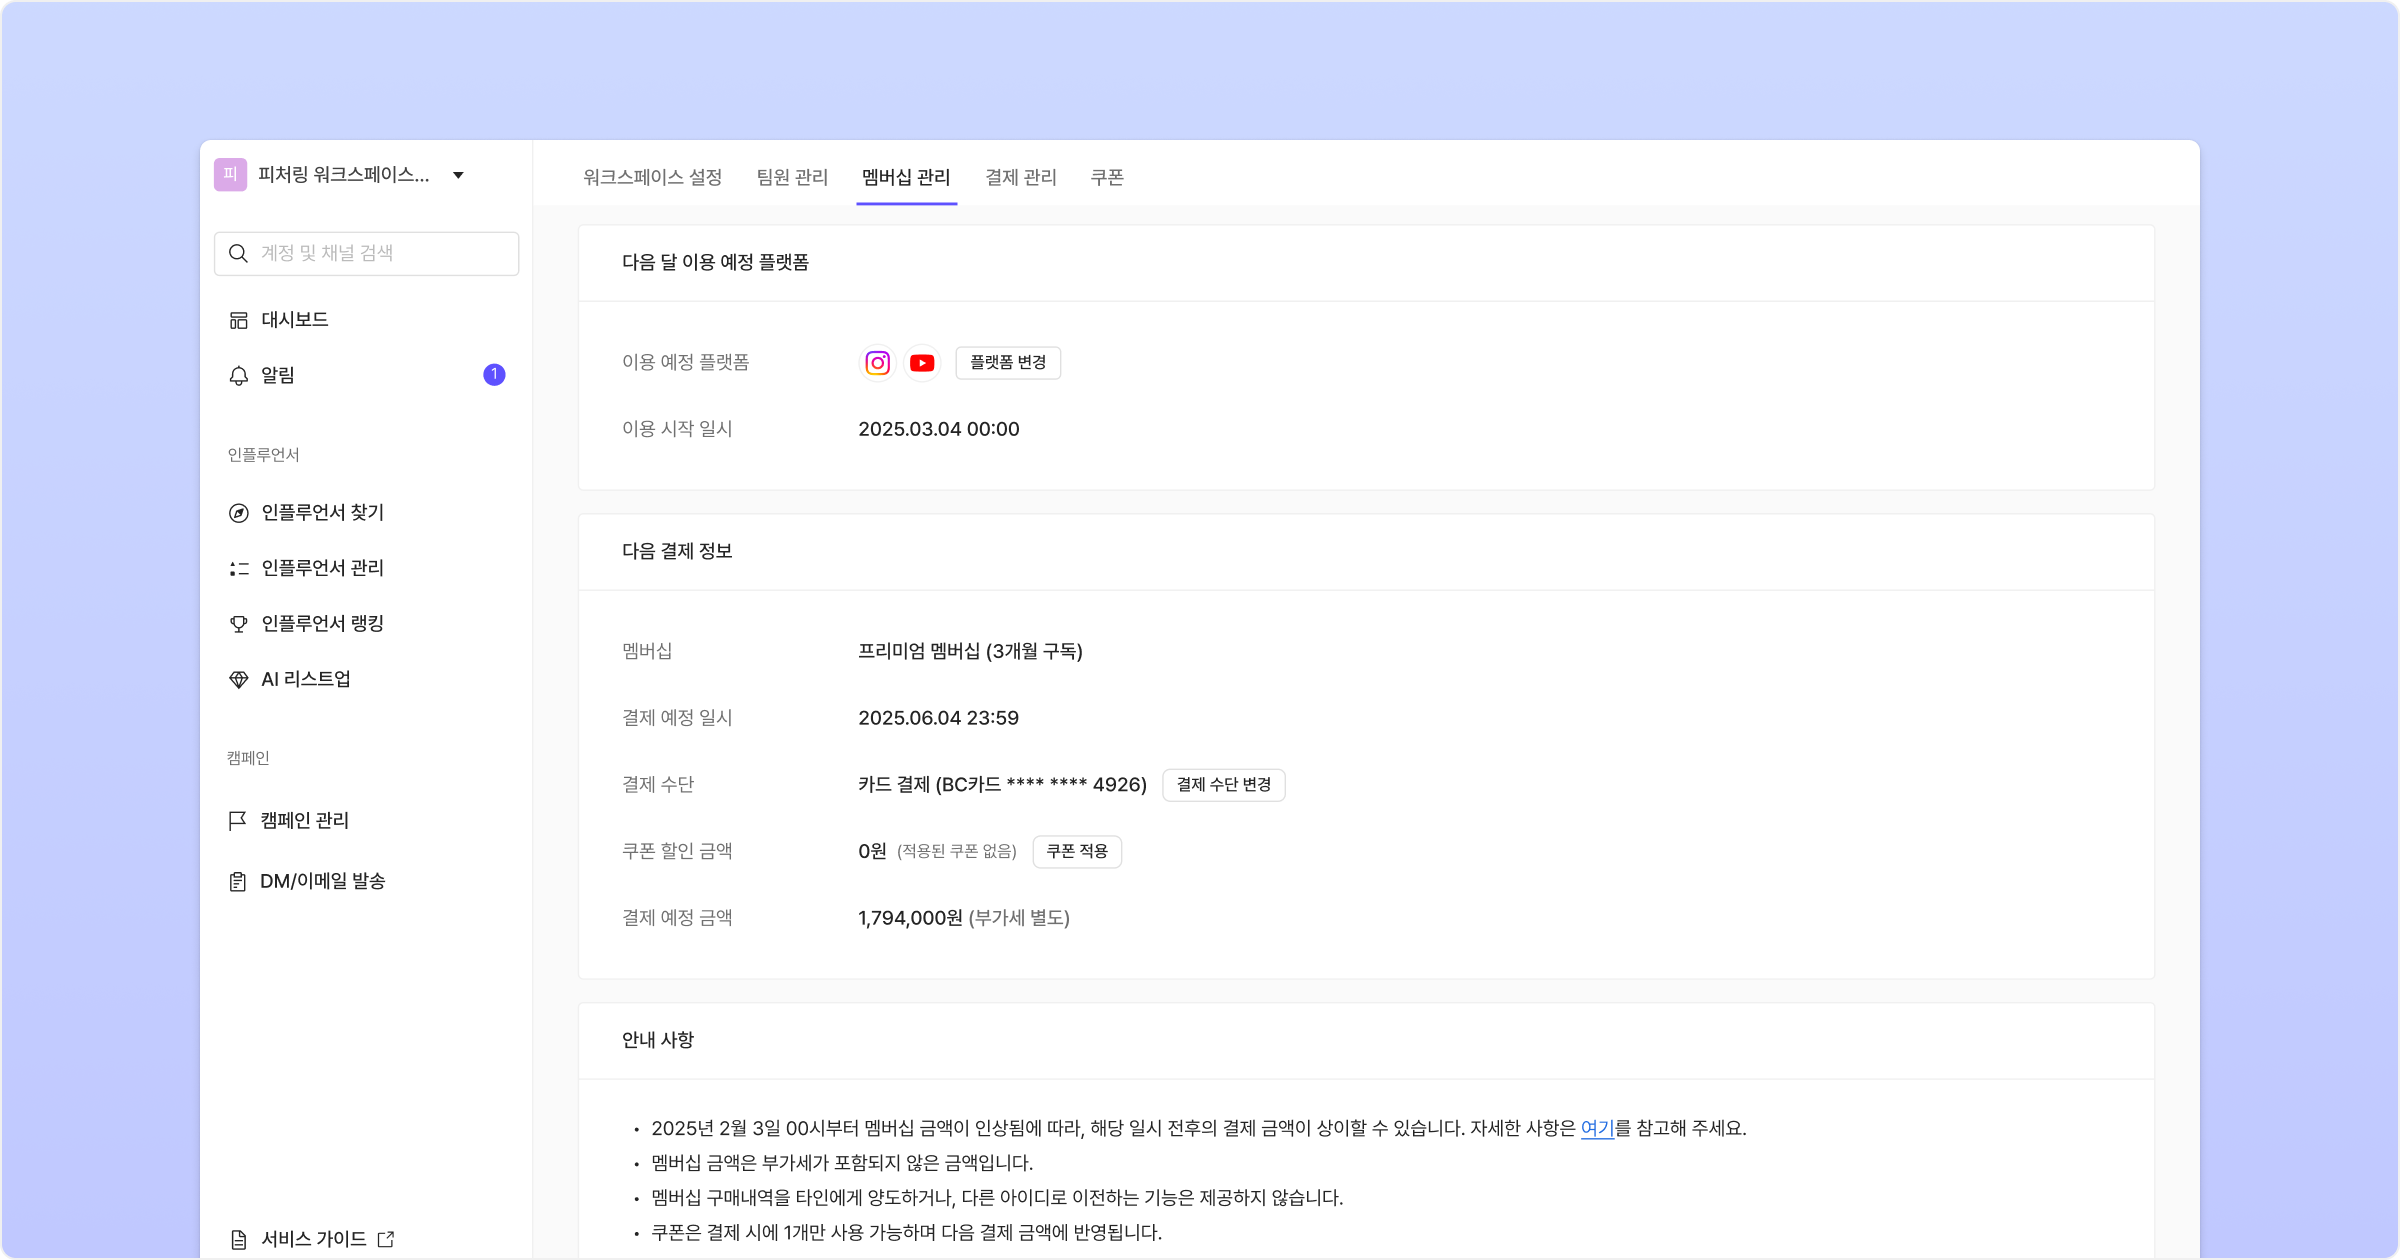Expand the 피처링 워크스페이스 dropdown arrow
The width and height of the screenshot is (2400, 1260).
pyautogui.click(x=458, y=176)
